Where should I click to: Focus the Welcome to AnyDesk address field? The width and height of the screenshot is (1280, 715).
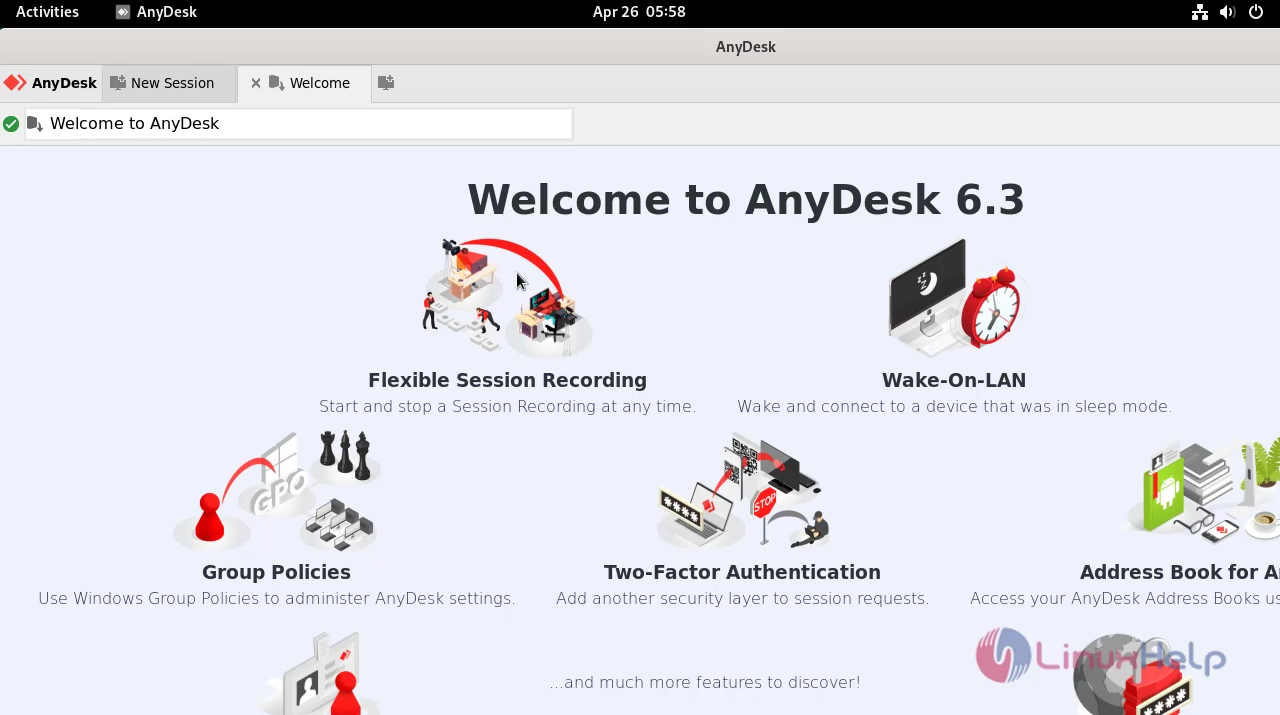point(298,124)
